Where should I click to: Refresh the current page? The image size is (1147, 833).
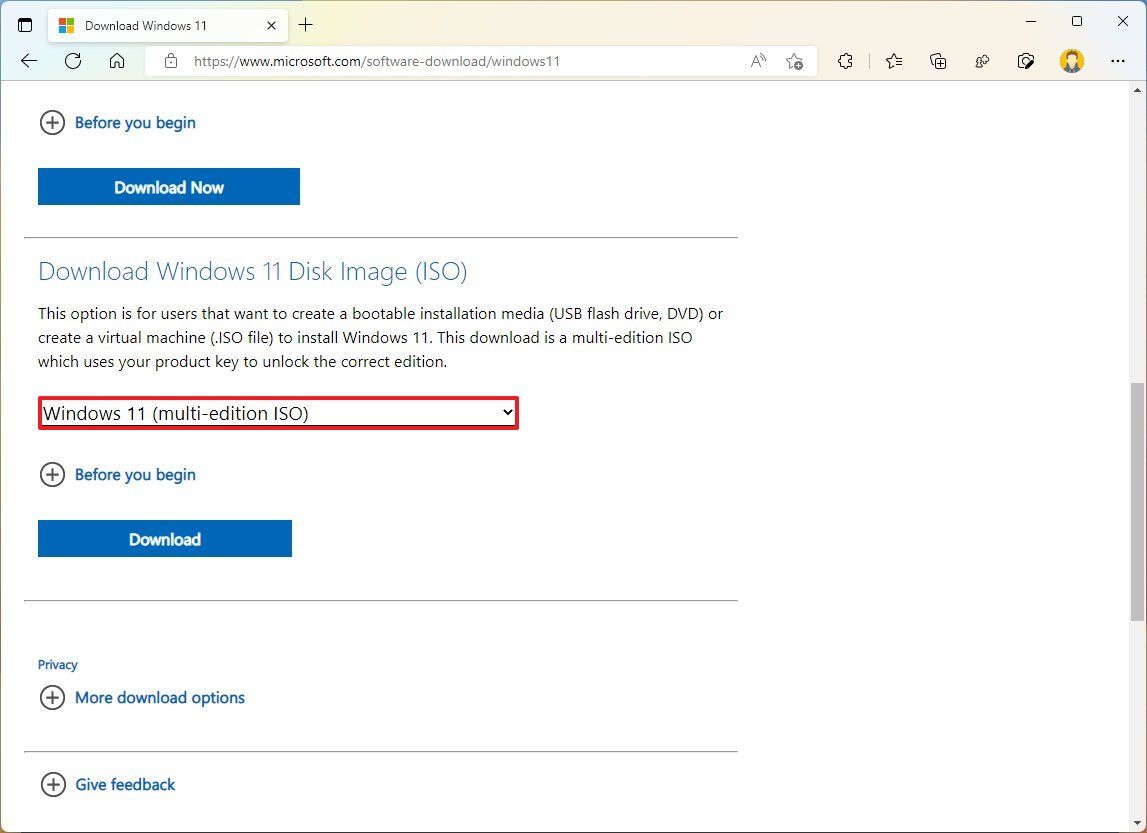(x=72, y=61)
